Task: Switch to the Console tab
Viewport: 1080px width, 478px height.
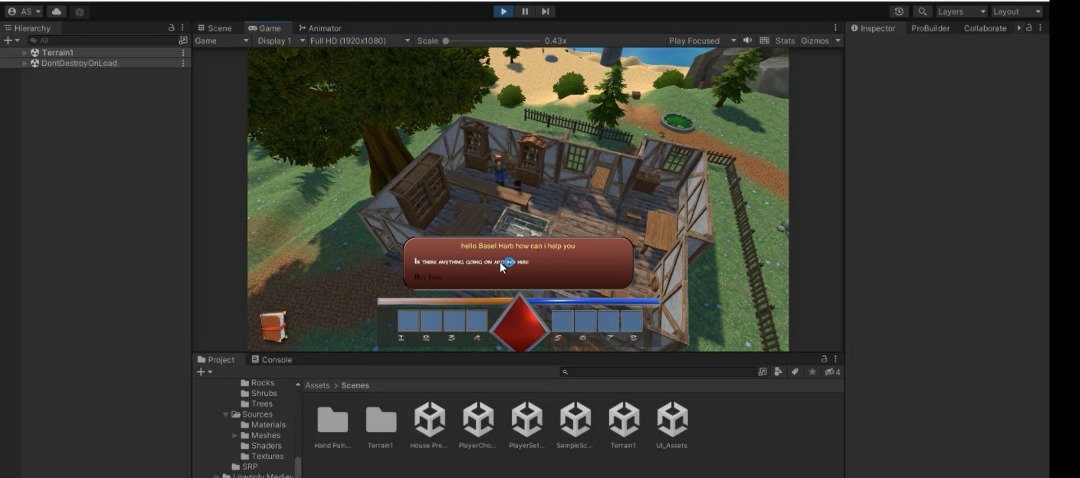Action: (x=271, y=360)
